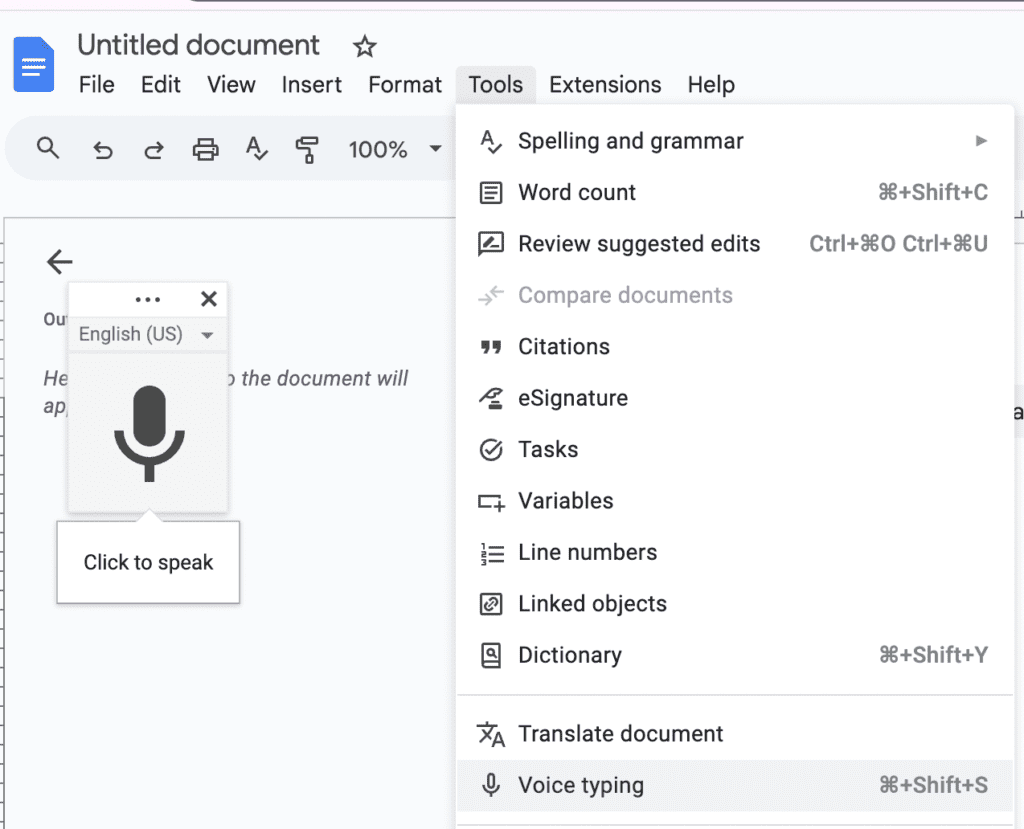
Task: Select Word count from the menu
Action: [x=577, y=192]
